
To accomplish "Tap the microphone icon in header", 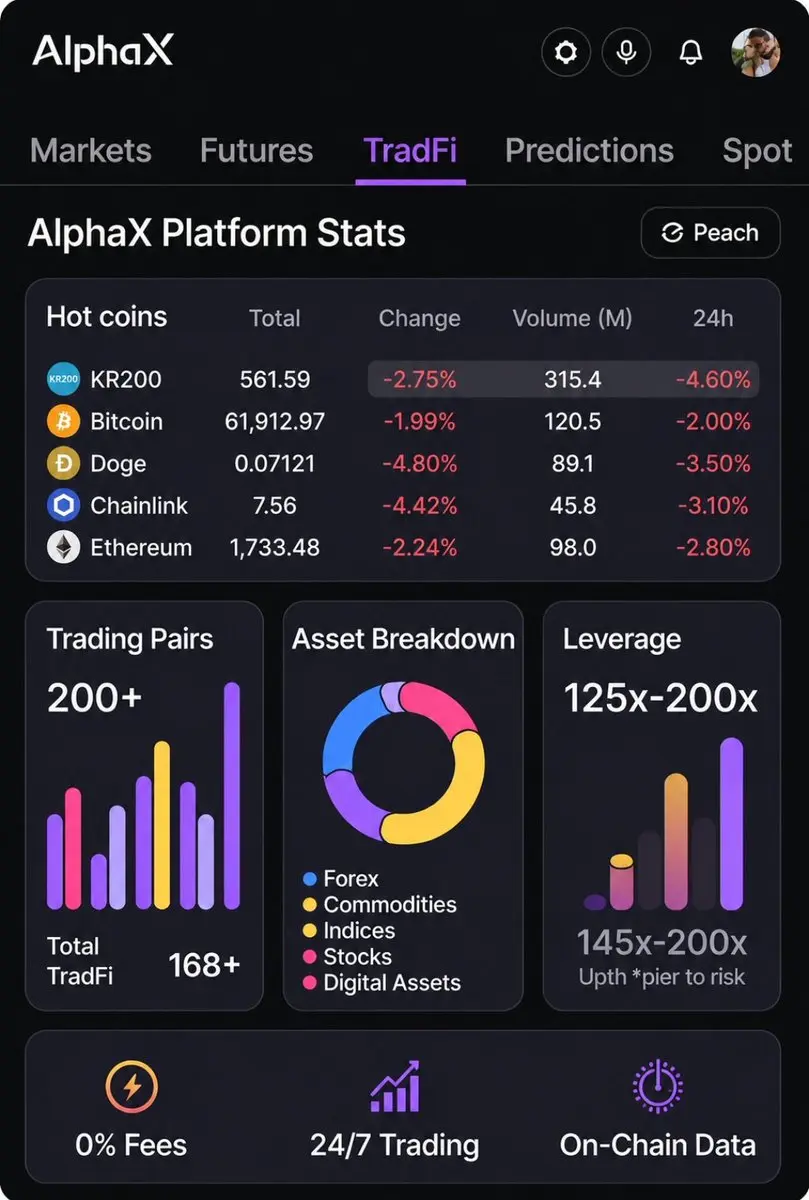I will (x=627, y=52).
